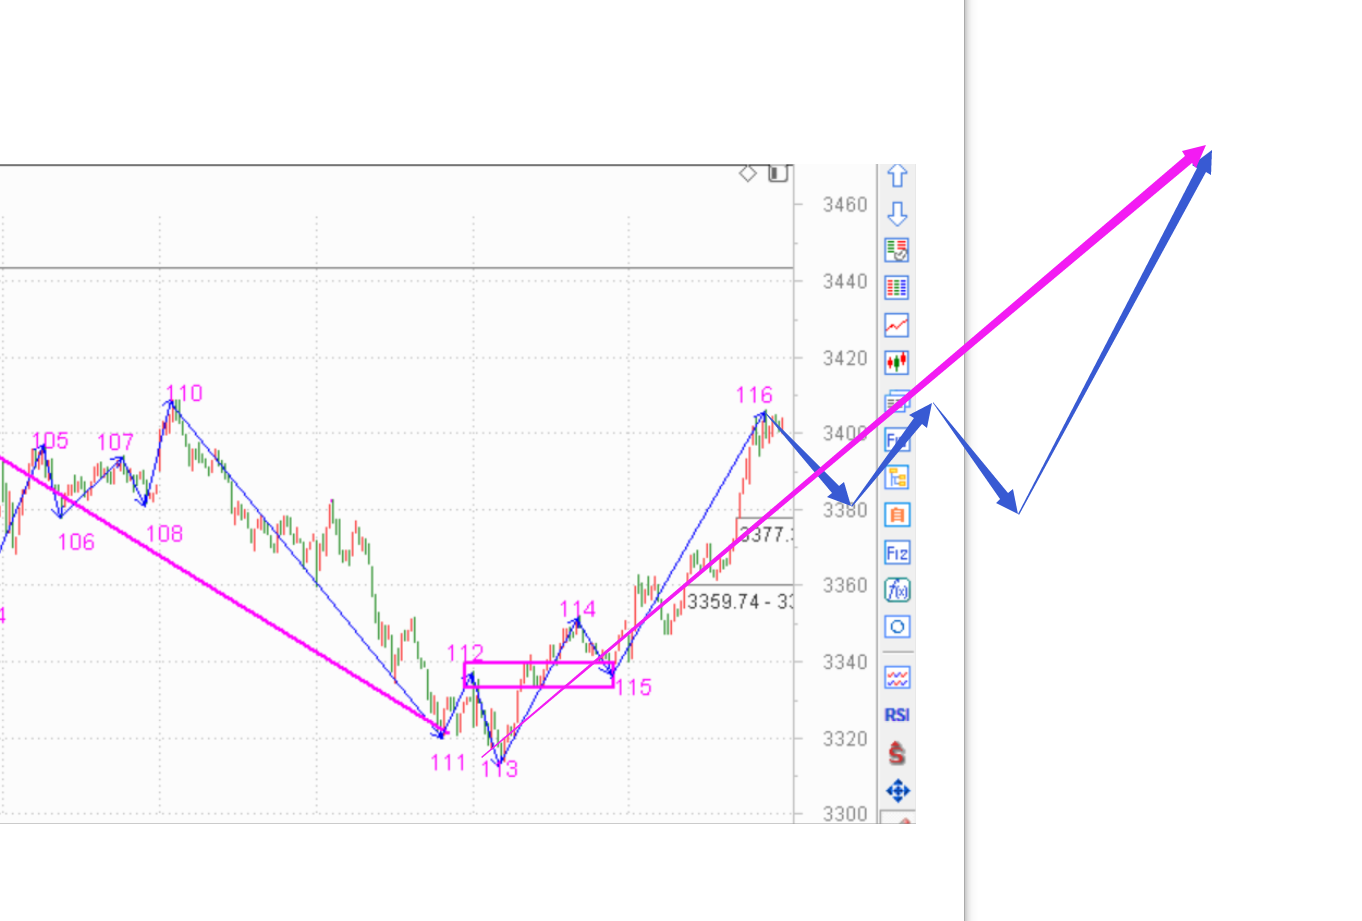Switch to line chart view icon
The image size is (1362, 921).
click(897, 325)
